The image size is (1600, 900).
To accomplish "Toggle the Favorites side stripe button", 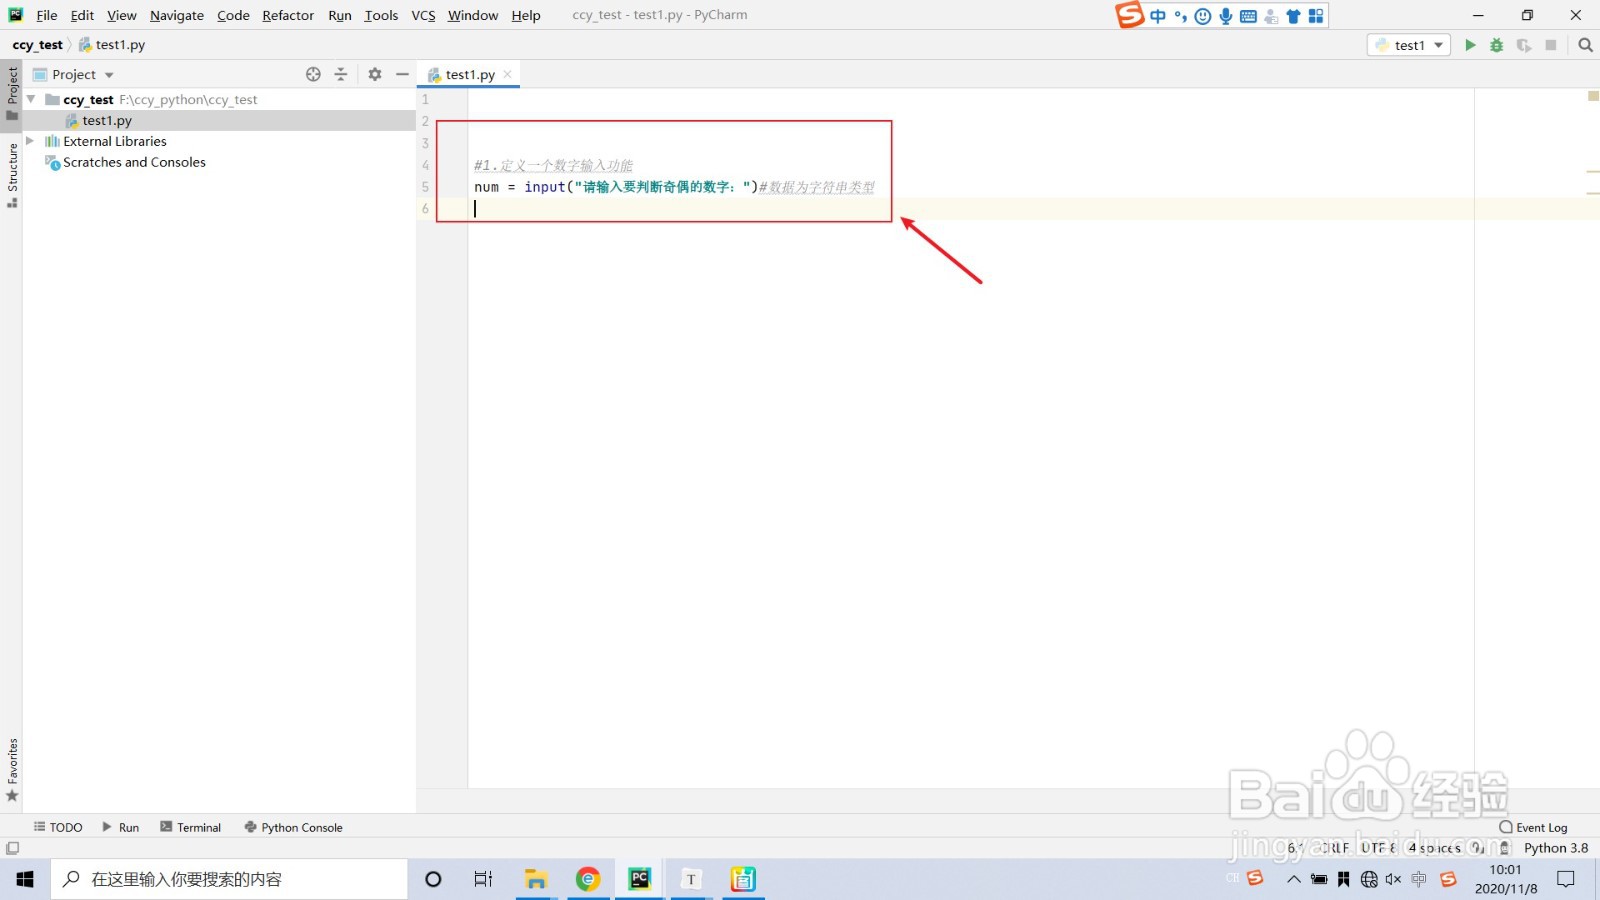I will click(12, 770).
